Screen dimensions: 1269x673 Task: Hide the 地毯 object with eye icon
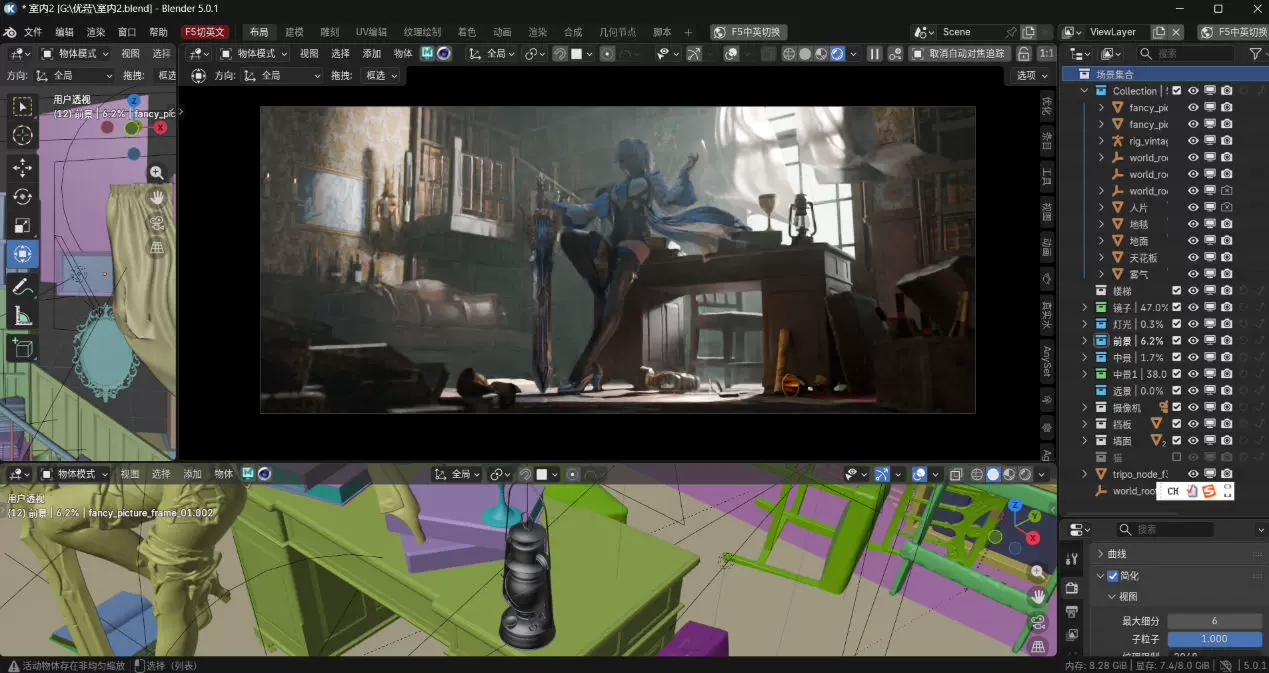(1193, 224)
